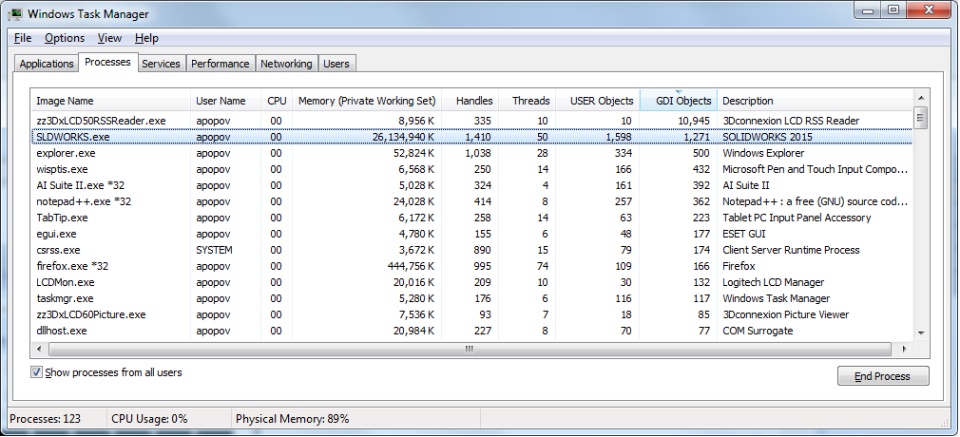Screen dimensions: 960x437
Task: Switch to the Applications tab
Action: coord(47,64)
